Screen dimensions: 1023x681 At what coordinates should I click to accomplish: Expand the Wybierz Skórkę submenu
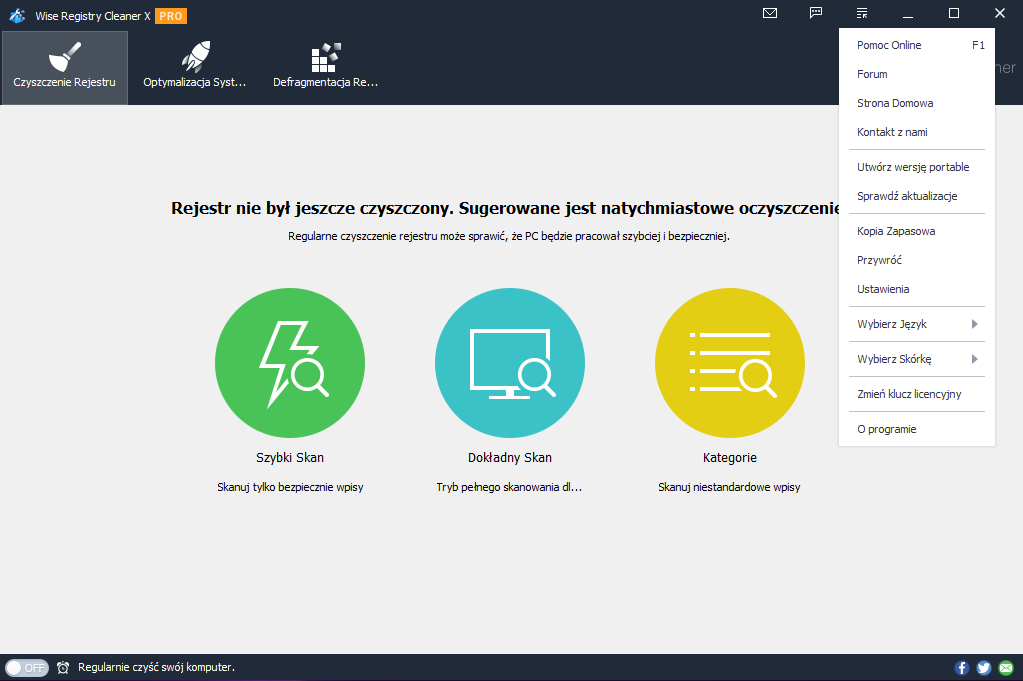pyautogui.click(x=917, y=359)
